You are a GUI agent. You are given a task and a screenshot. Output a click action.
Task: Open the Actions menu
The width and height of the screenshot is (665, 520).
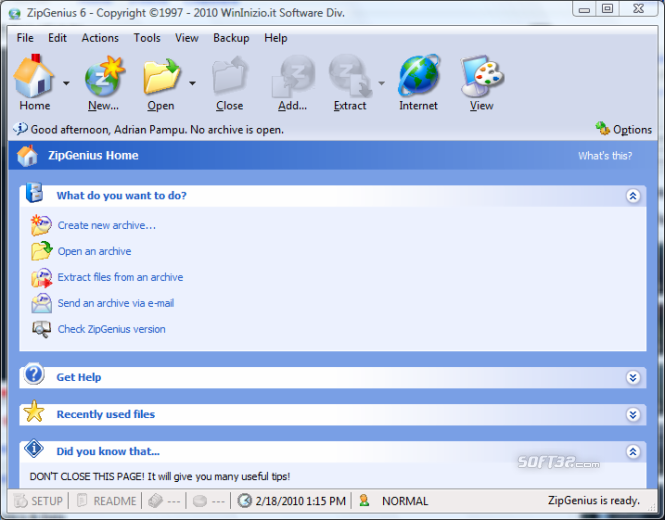coord(100,38)
